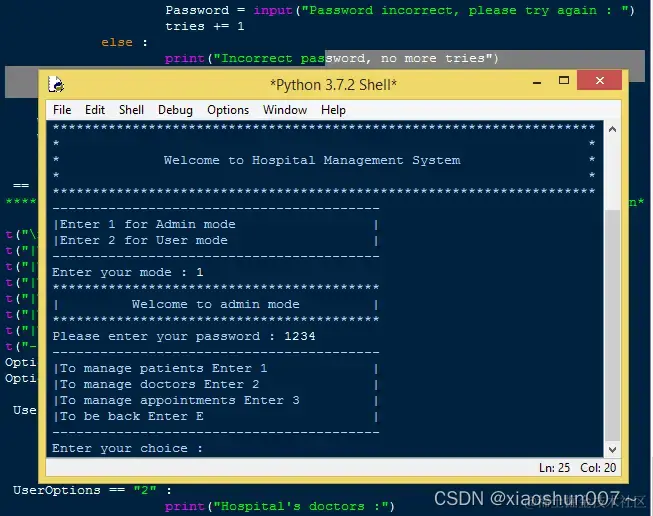Click 'Please enter your password : 1234' line

click(x=184, y=337)
